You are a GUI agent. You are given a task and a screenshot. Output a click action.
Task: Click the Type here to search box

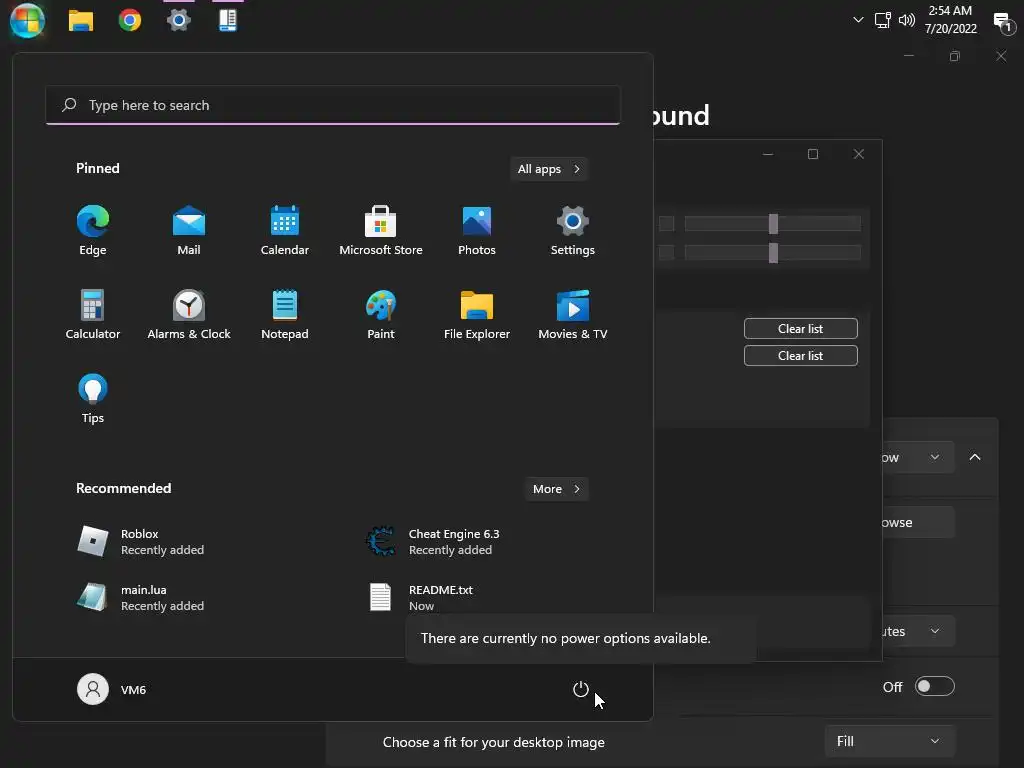click(332, 105)
